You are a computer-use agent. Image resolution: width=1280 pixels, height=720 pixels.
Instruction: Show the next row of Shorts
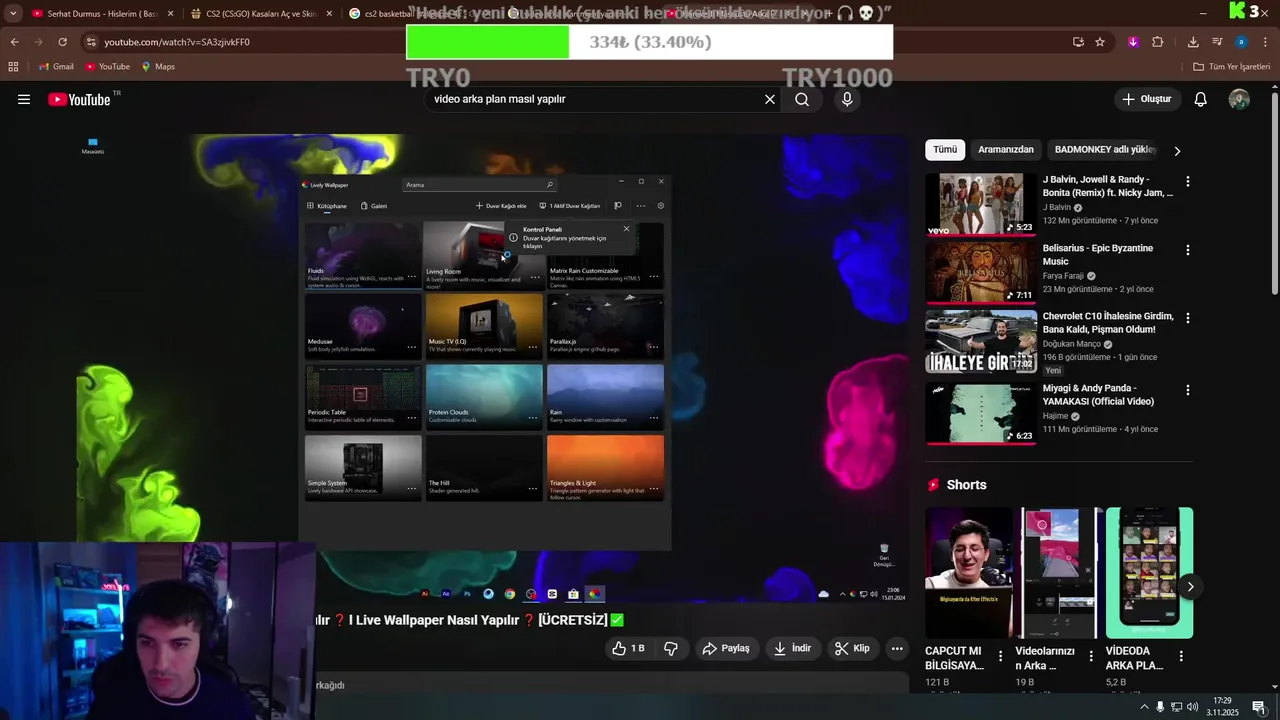[1190, 587]
